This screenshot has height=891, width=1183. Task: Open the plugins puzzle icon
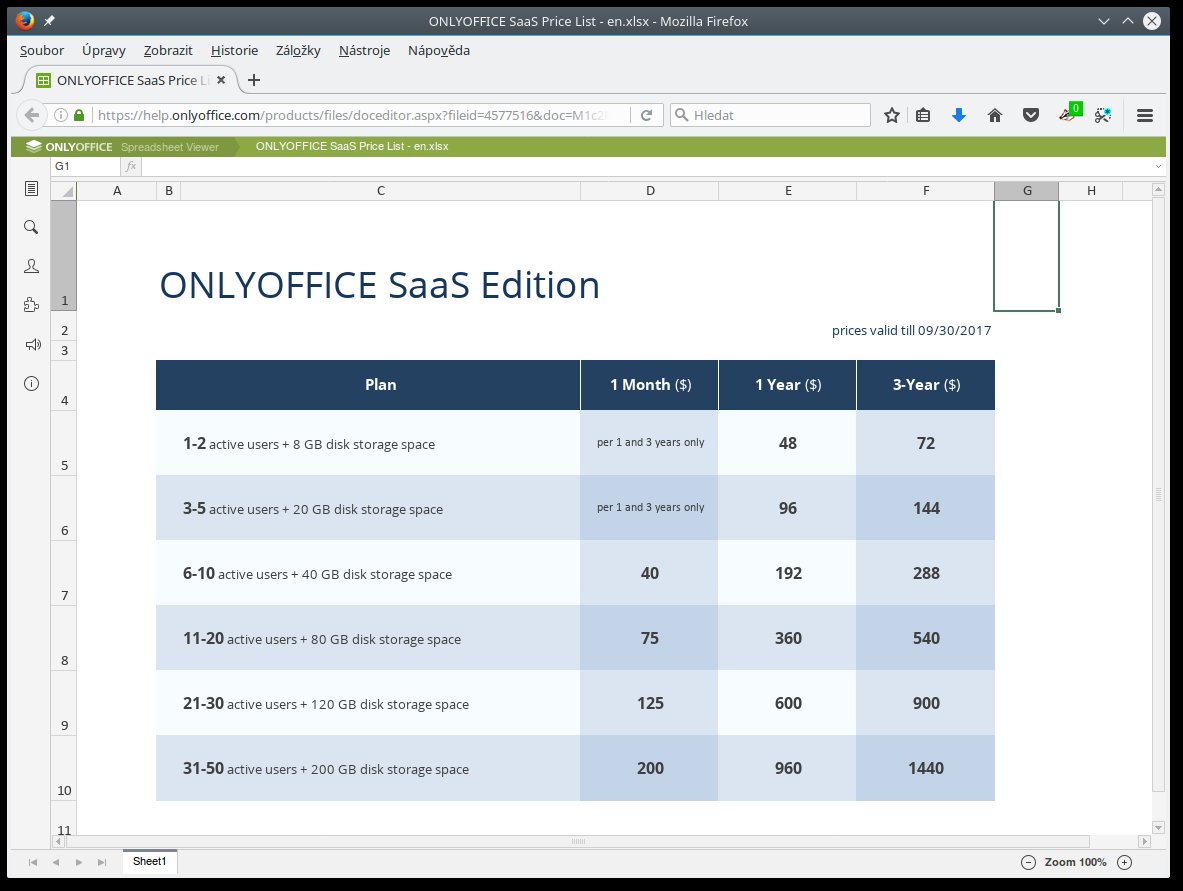(31, 305)
